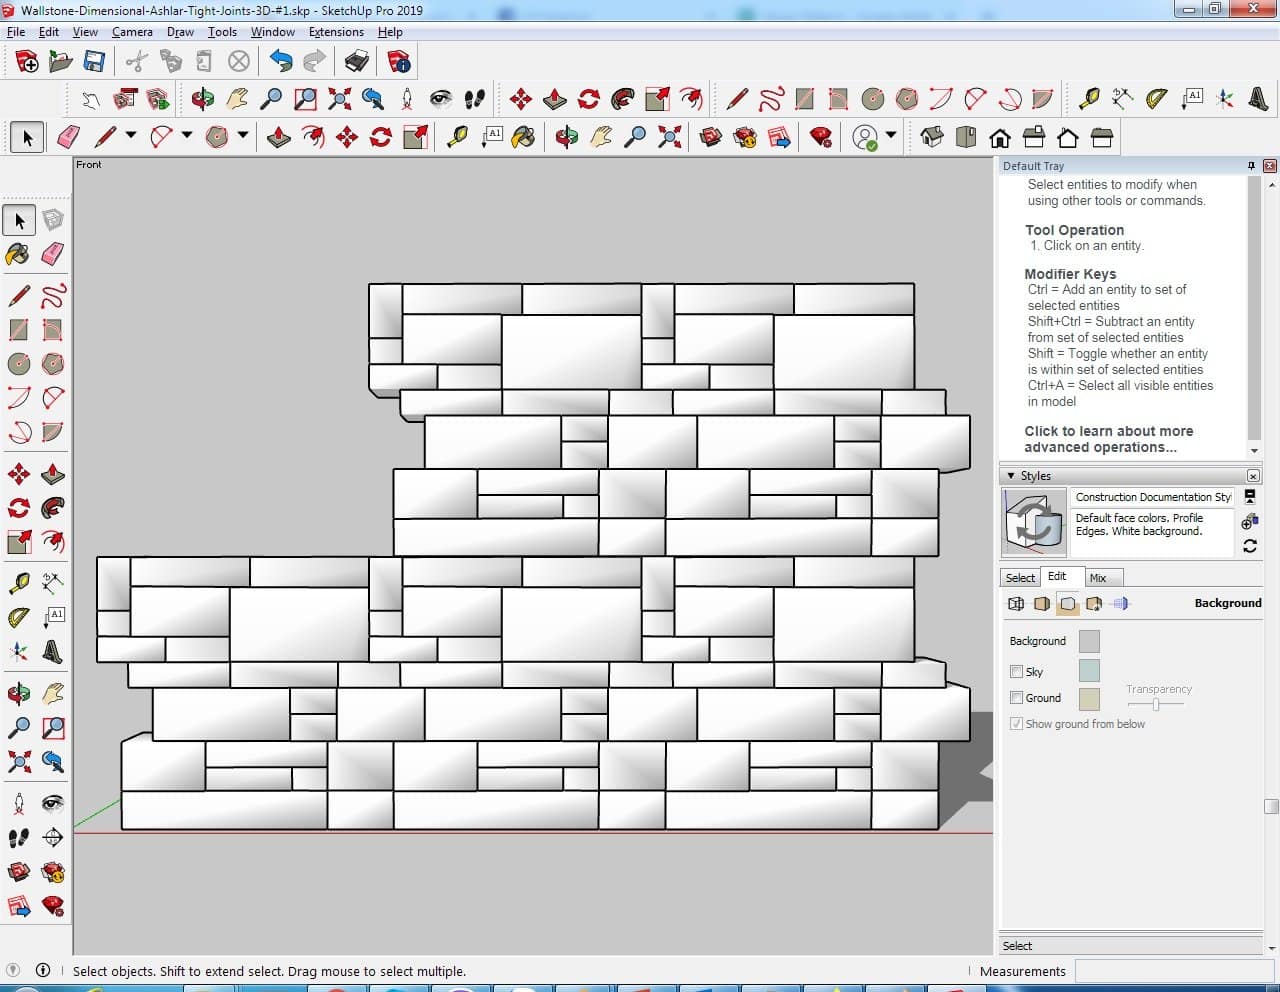This screenshot has width=1280, height=992.
Task: Open the dropdown arrow beside the pencil tool
Action: (x=131, y=136)
